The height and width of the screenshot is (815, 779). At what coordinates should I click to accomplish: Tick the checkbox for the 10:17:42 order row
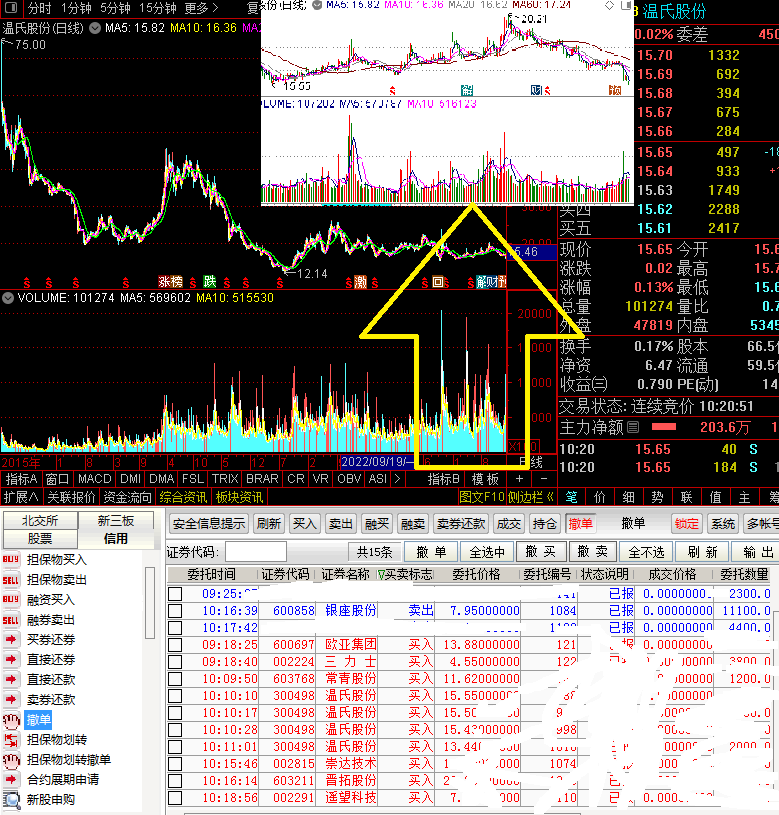pos(175,628)
